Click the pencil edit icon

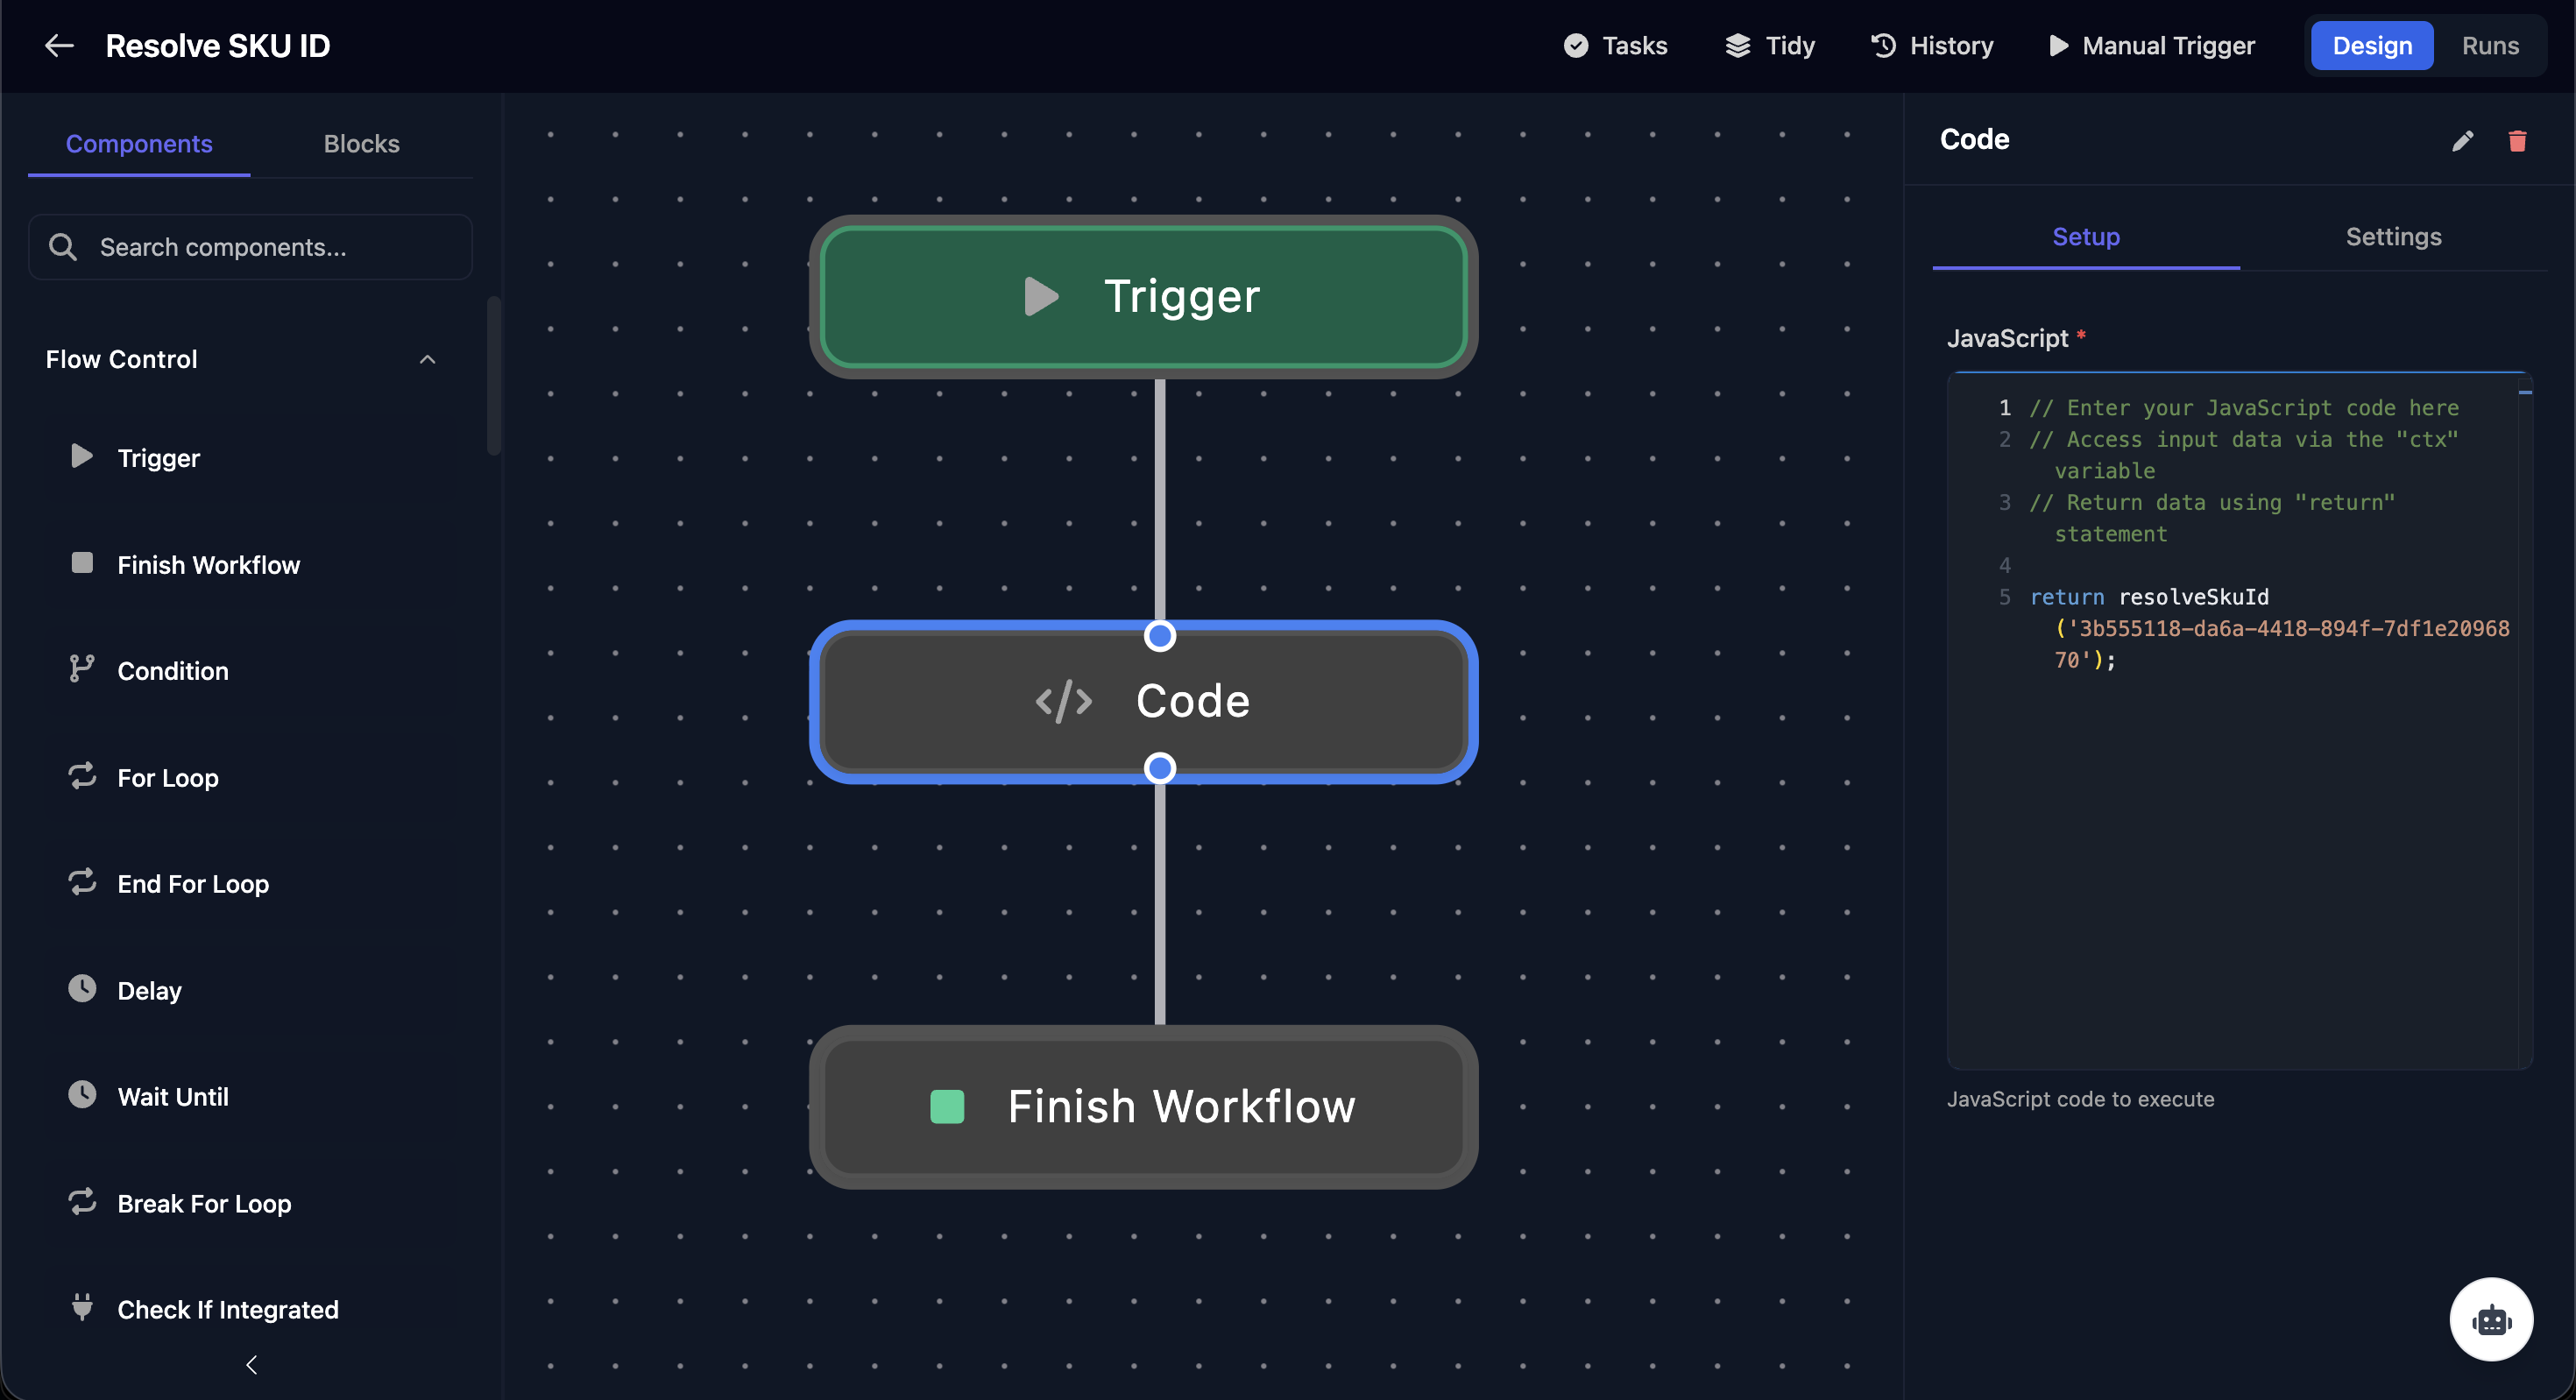tap(2462, 141)
